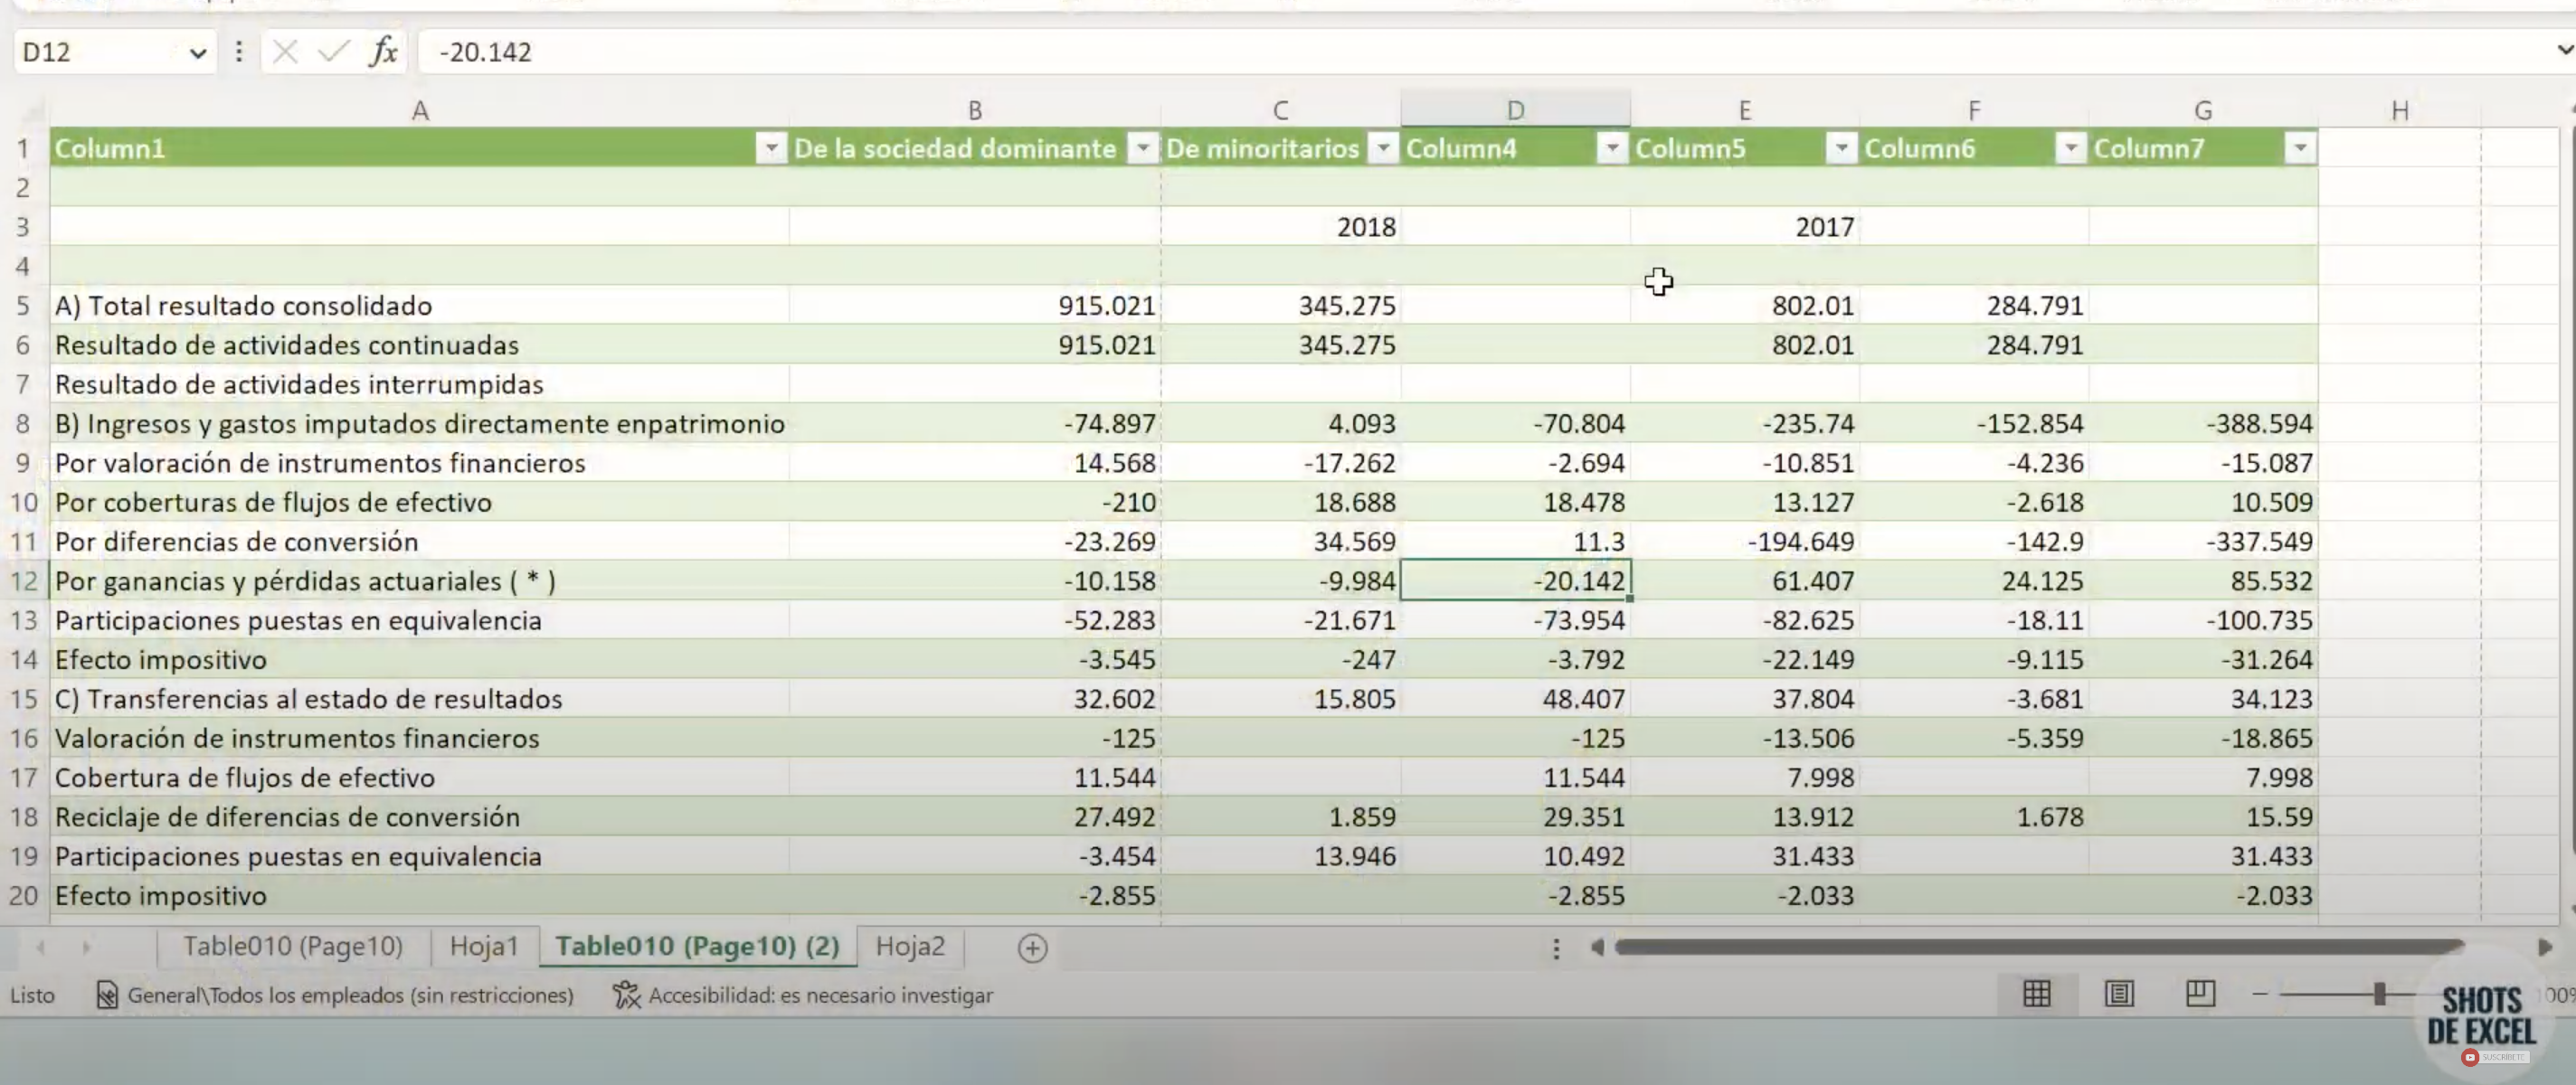Screen dimensions: 2576x1085
Task: Click the horizontal scrollbar thumb
Action: pyautogui.click(x=2038, y=947)
